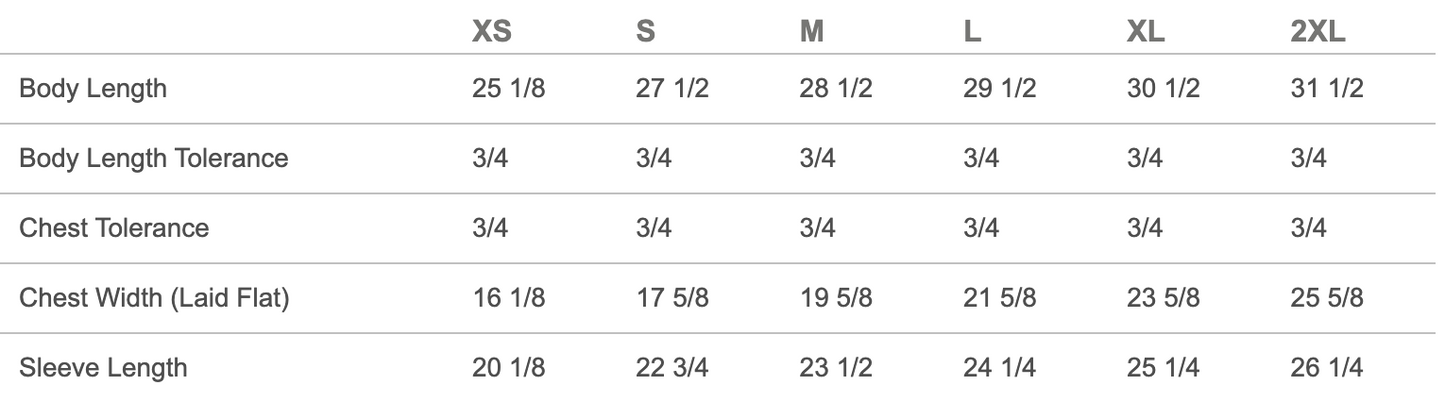This screenshot has height=402, width=1445.
Task: Click the Sleeve Length row label
Action: 103,367
